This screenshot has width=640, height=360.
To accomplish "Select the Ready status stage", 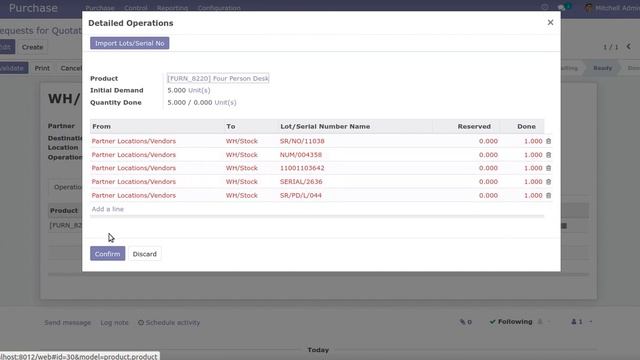I will (x=602, y=68).
